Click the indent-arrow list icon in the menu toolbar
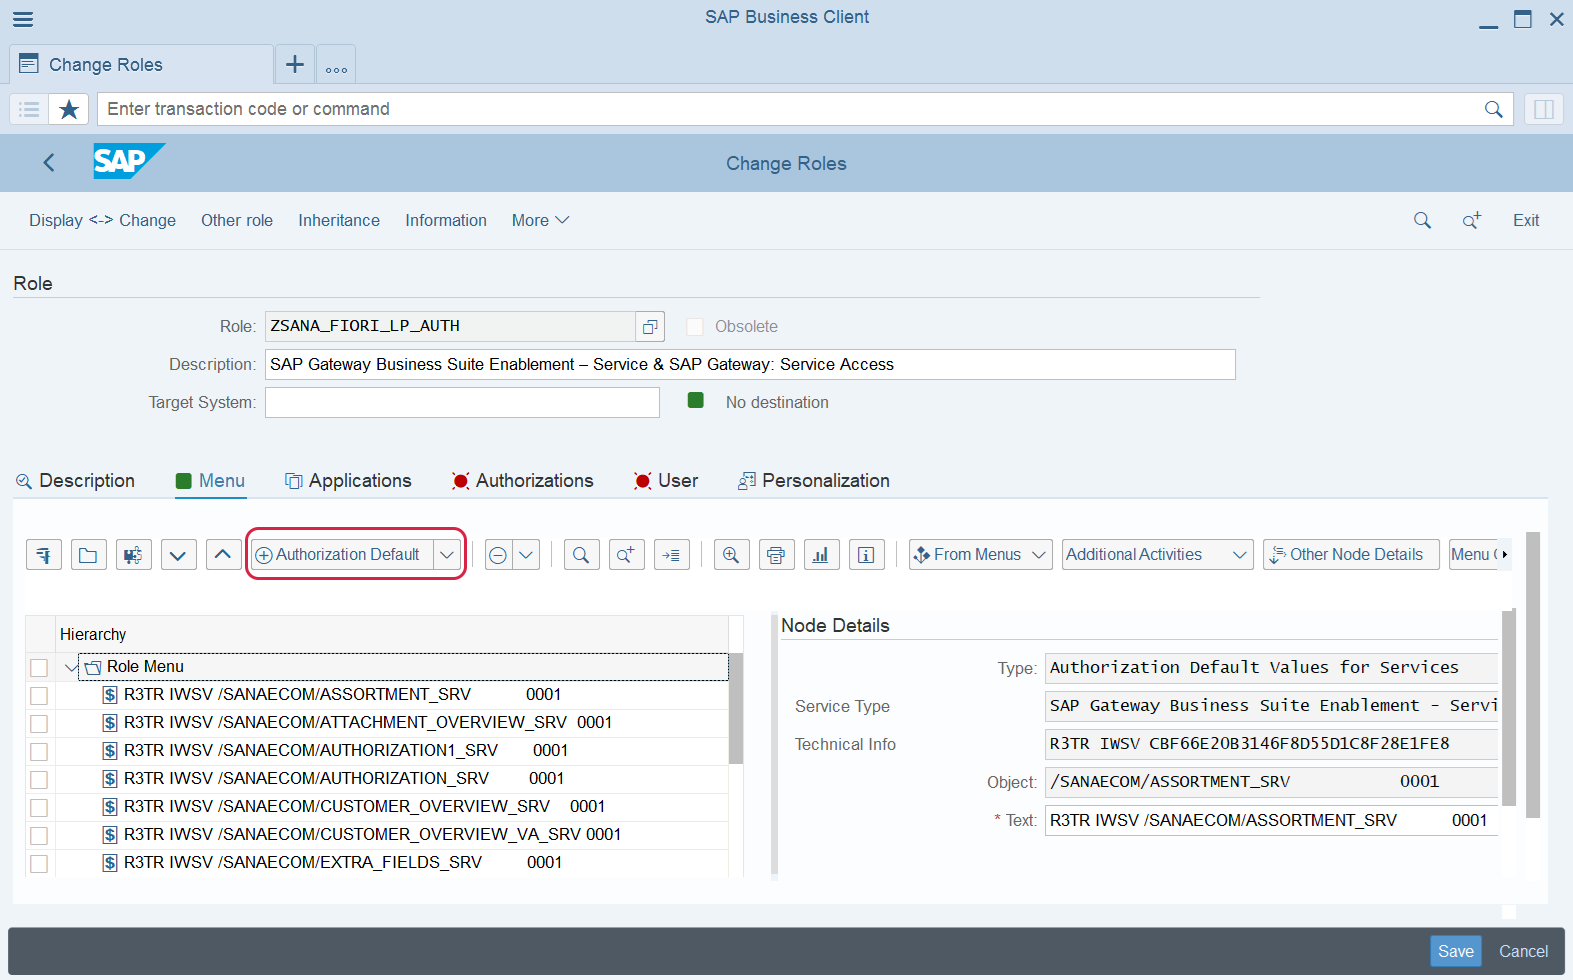This screenshot has width=1573, height=980. click(671, 554)
